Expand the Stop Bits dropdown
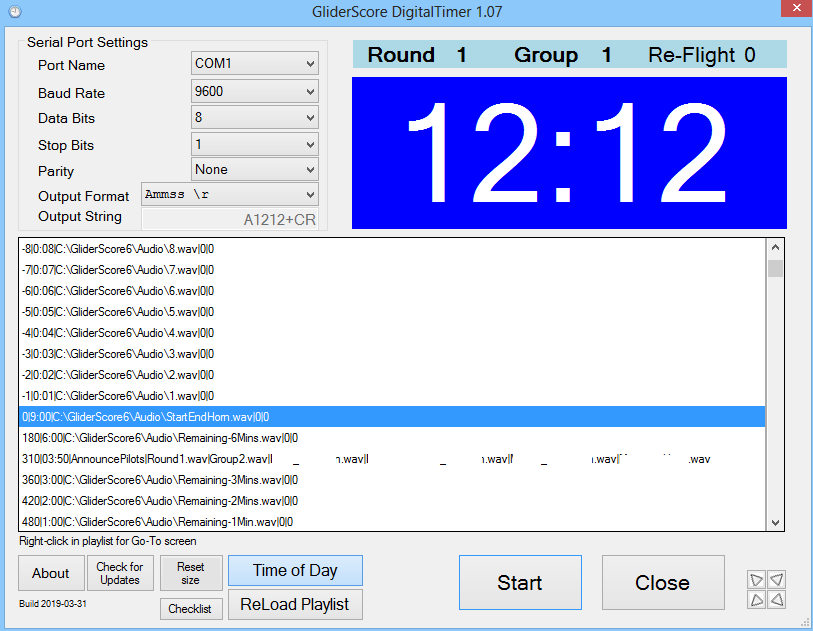Image resolution: width=813 pixels, height=631 pixels. tap(255, 144)
